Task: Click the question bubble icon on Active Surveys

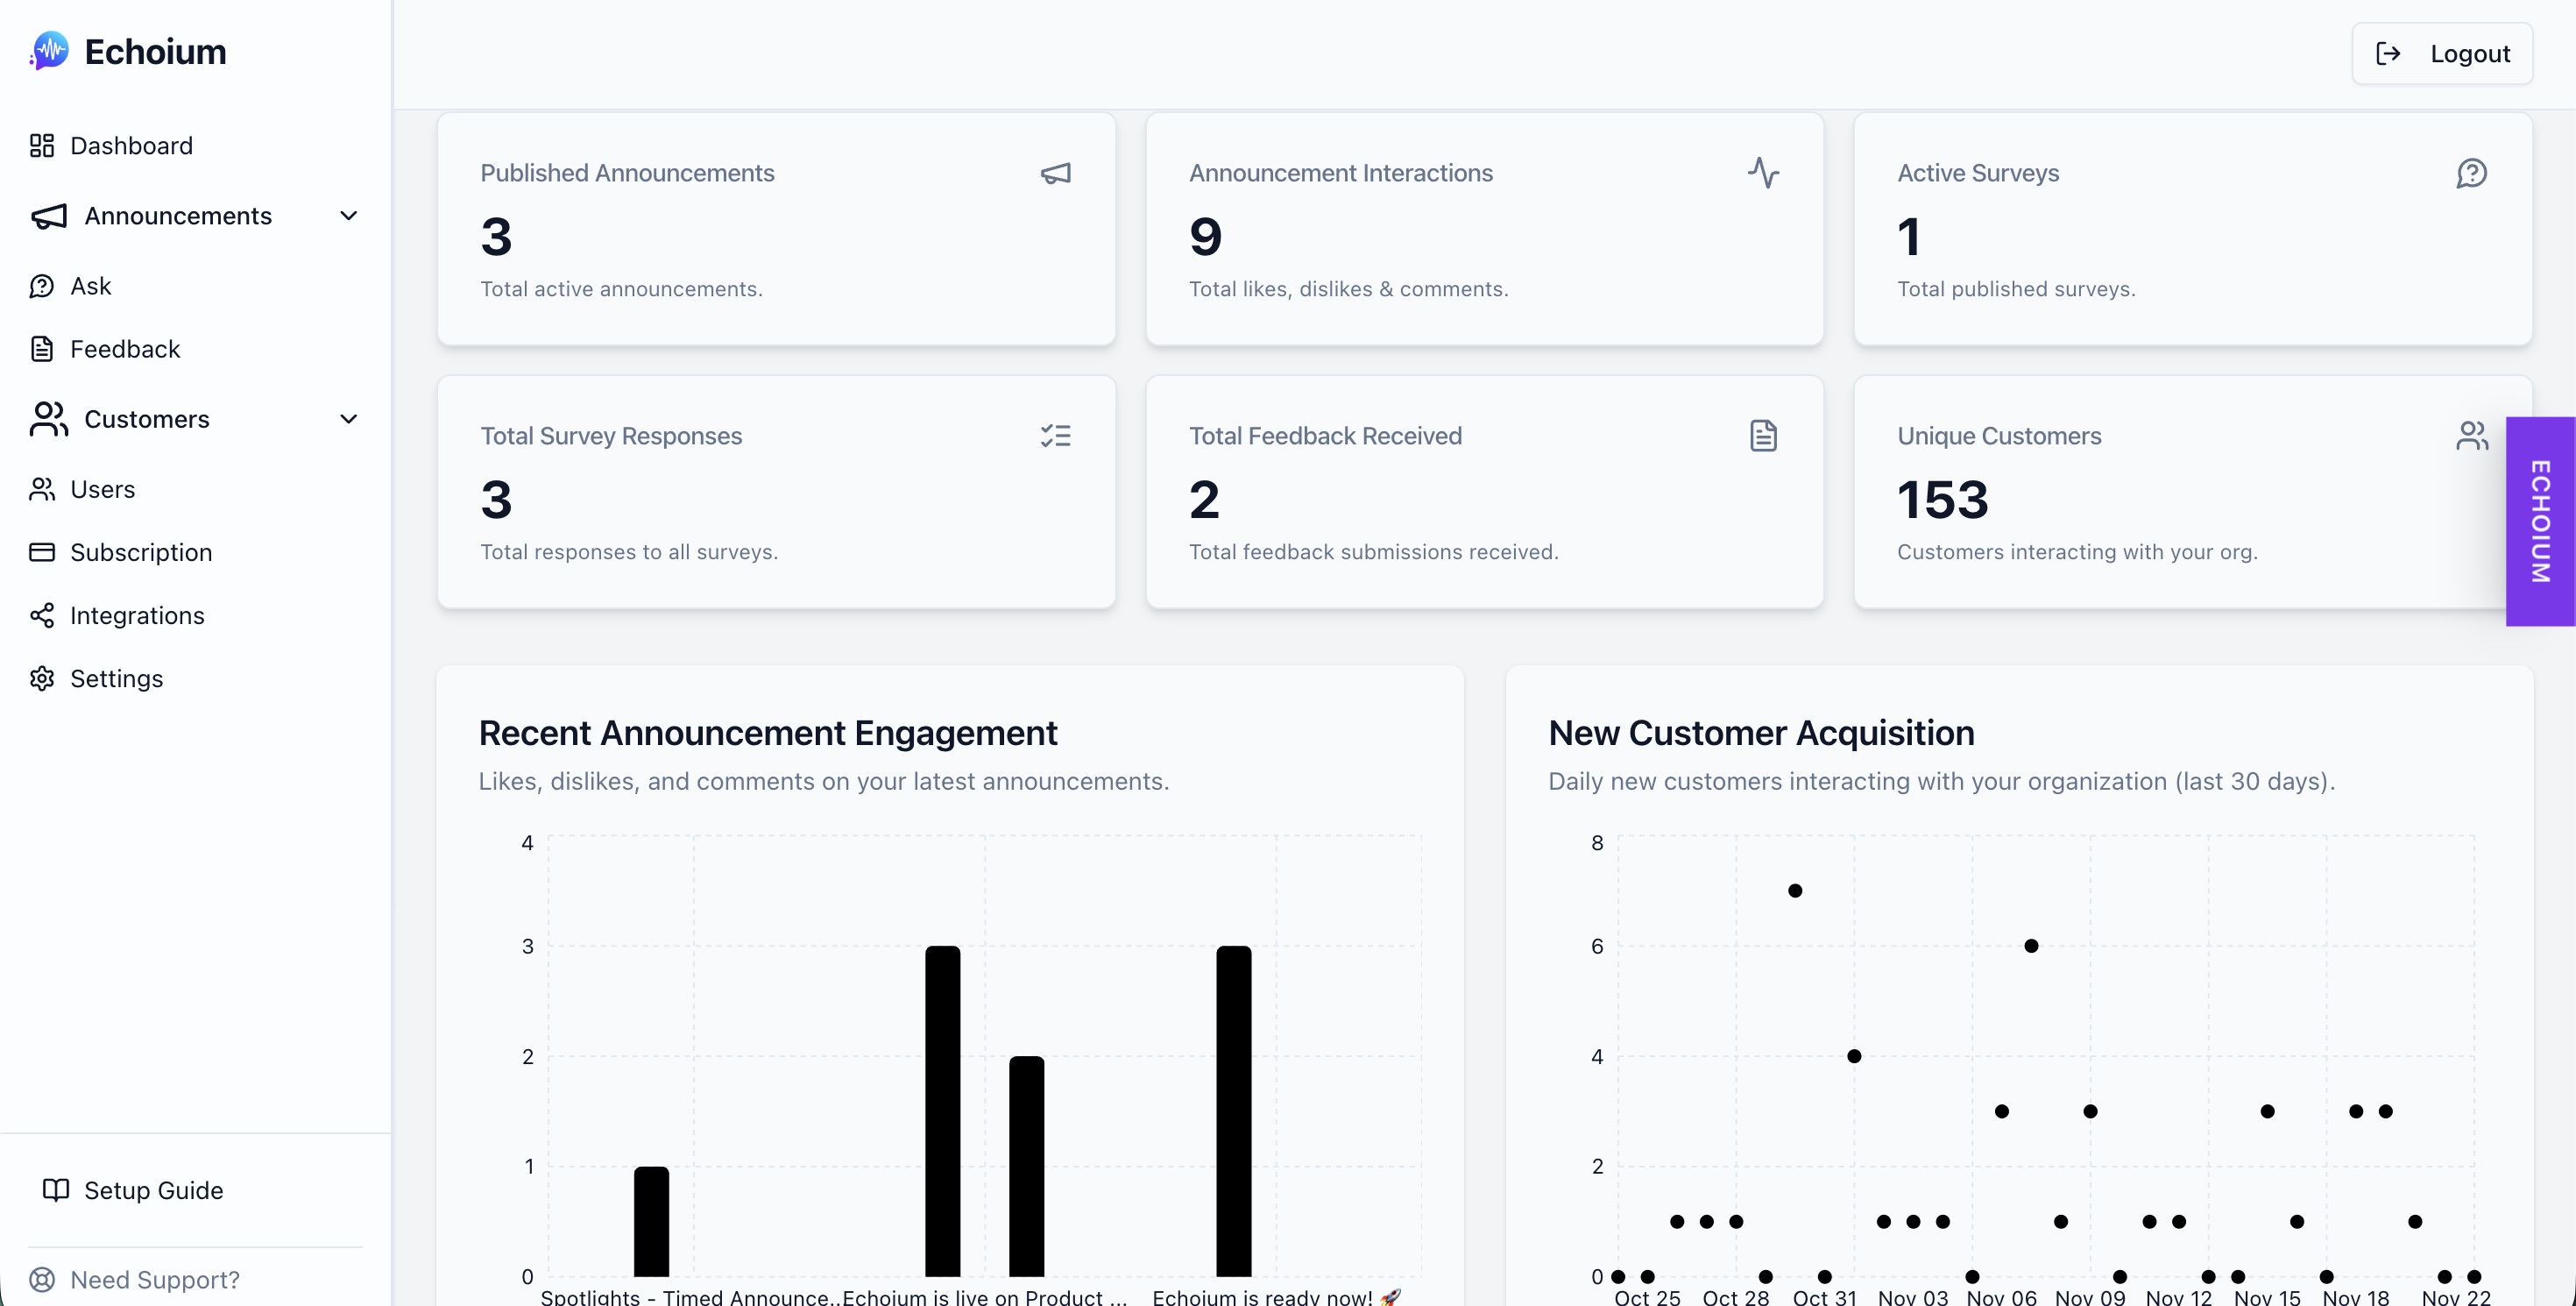Action: 2471,173
